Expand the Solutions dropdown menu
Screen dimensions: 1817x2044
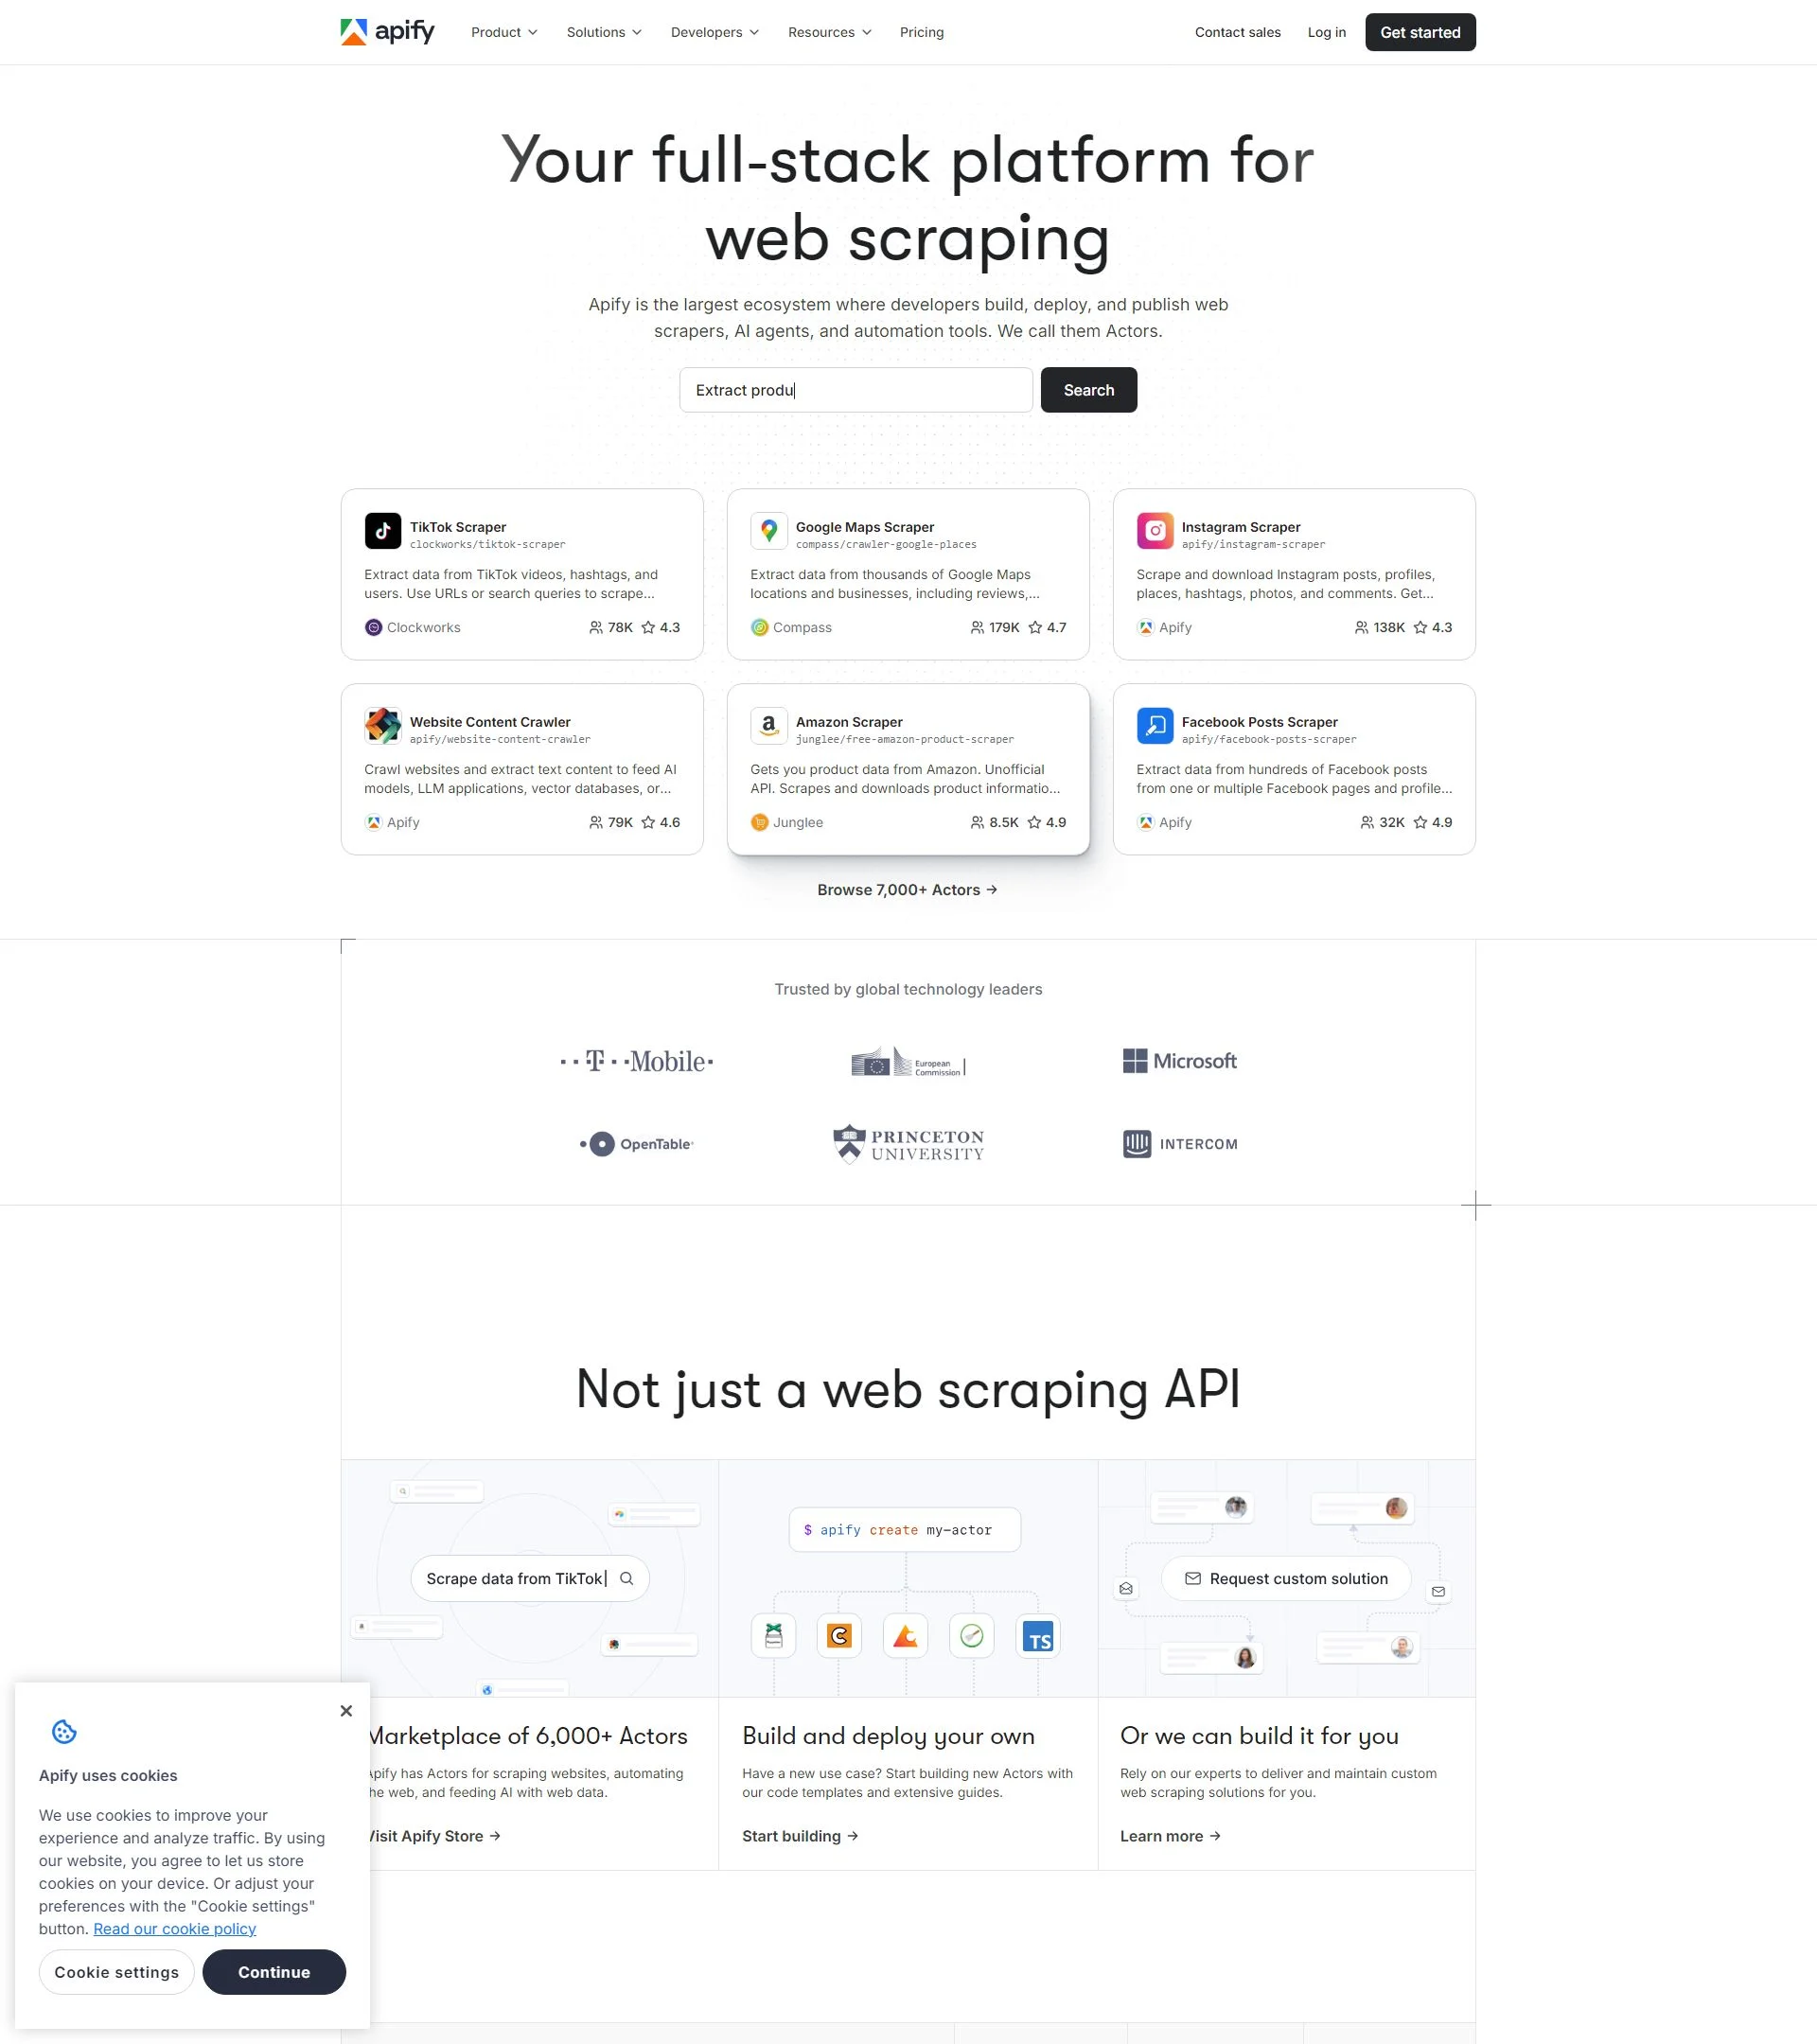tap(604, 32)
